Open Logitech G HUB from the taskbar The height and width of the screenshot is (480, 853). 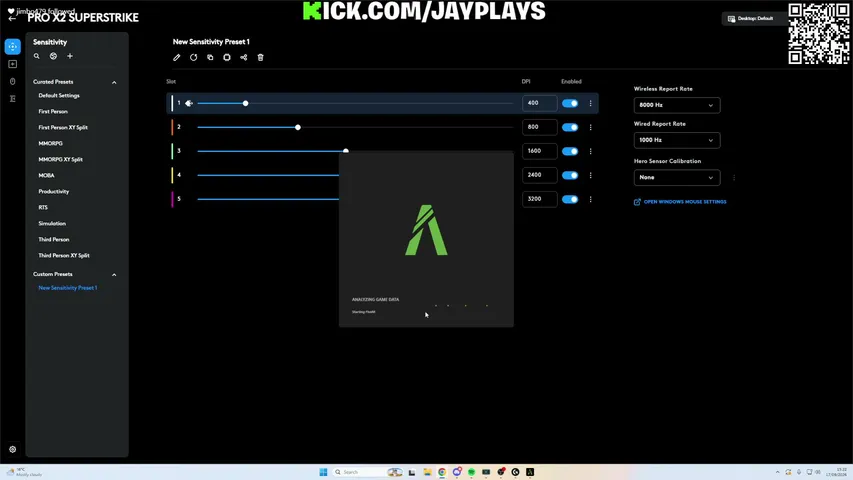[516, 472]
